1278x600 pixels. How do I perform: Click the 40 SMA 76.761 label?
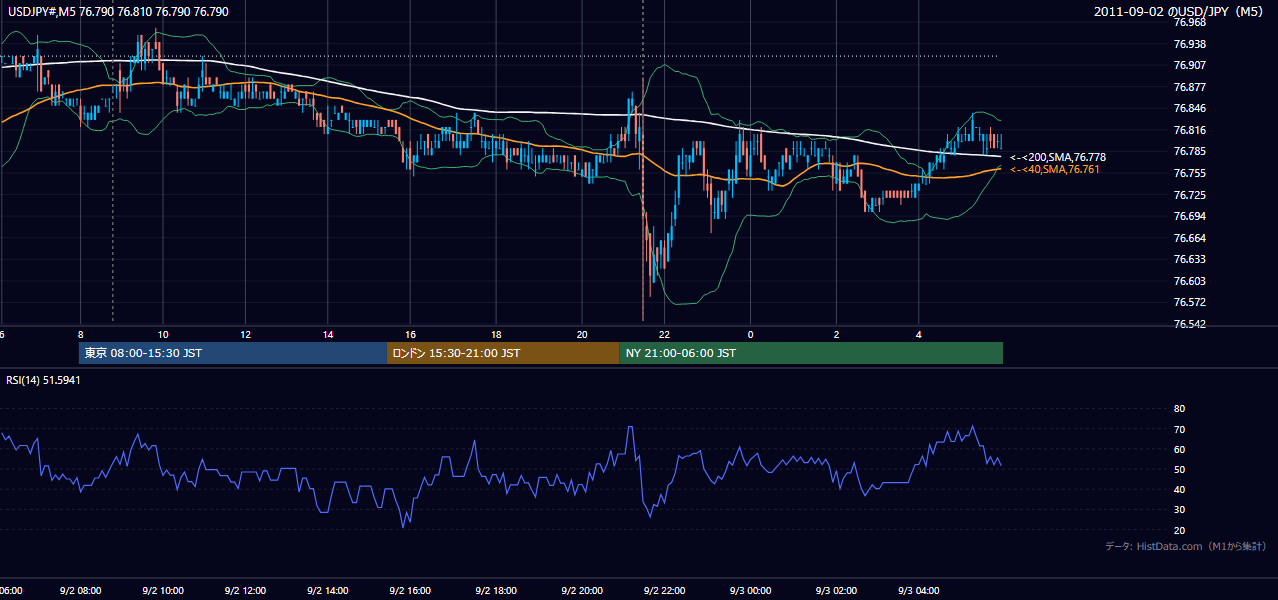click(1055, 170)
